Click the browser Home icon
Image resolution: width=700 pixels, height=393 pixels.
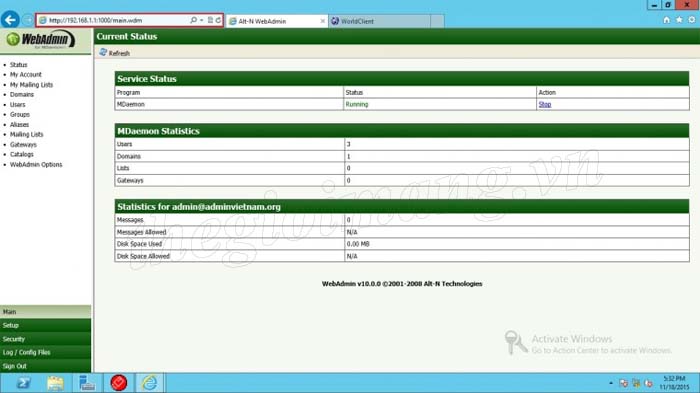click(x=666, y=20)
